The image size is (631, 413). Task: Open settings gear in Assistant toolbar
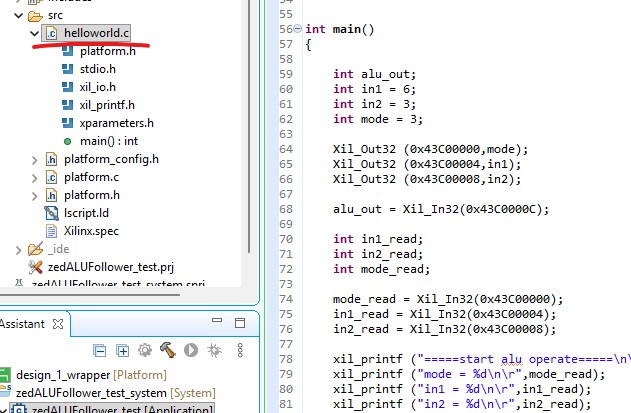click(x=144, y=350)
